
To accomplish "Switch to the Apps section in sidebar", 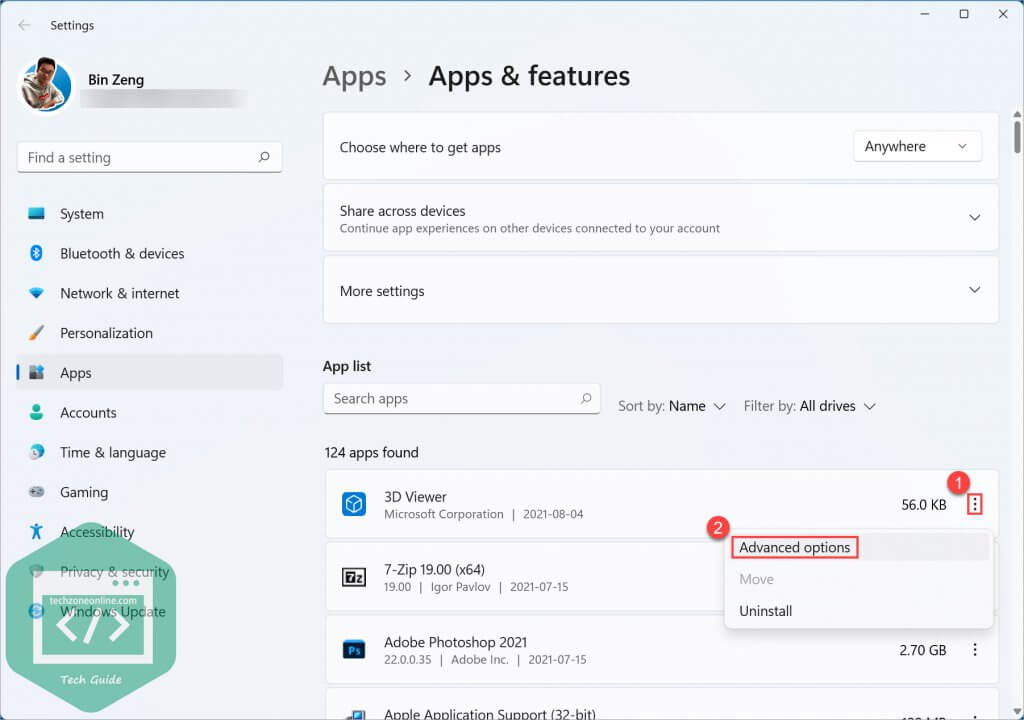I will [76, 372].
